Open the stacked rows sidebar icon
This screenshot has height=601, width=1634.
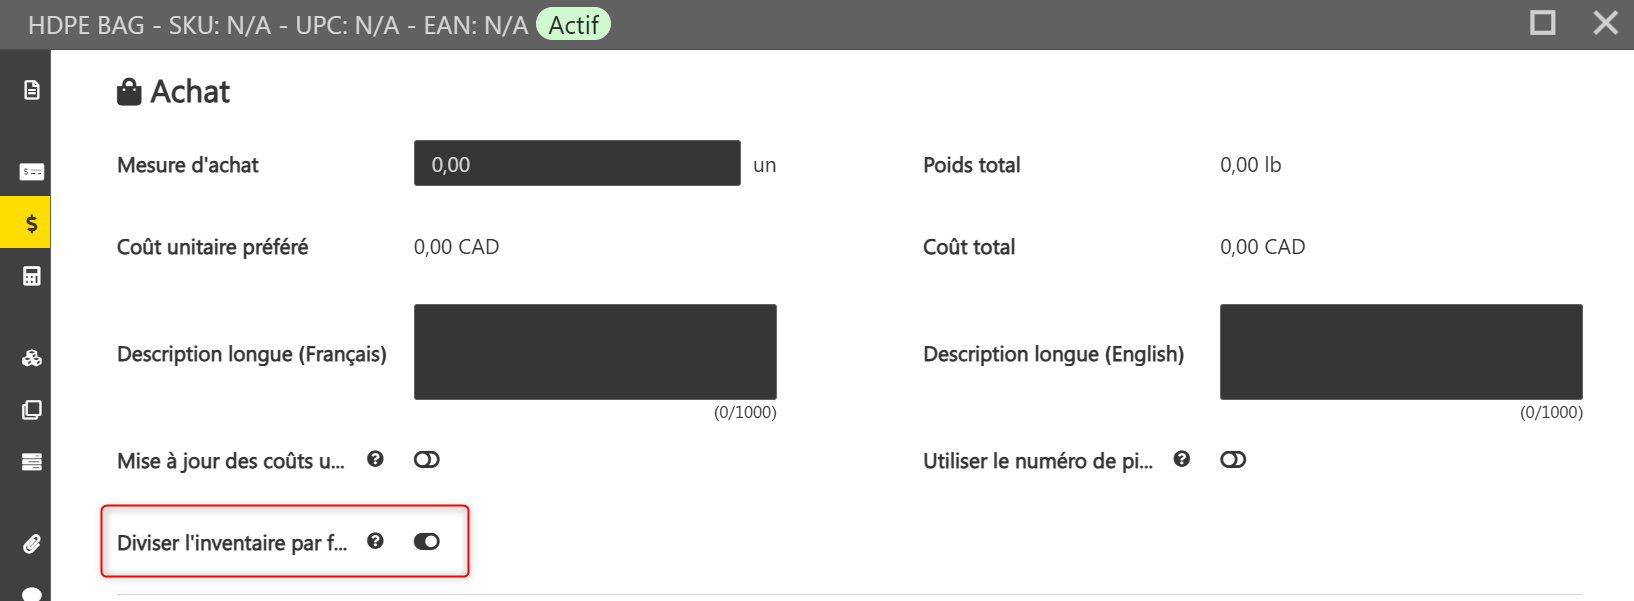tap(32, 462)
